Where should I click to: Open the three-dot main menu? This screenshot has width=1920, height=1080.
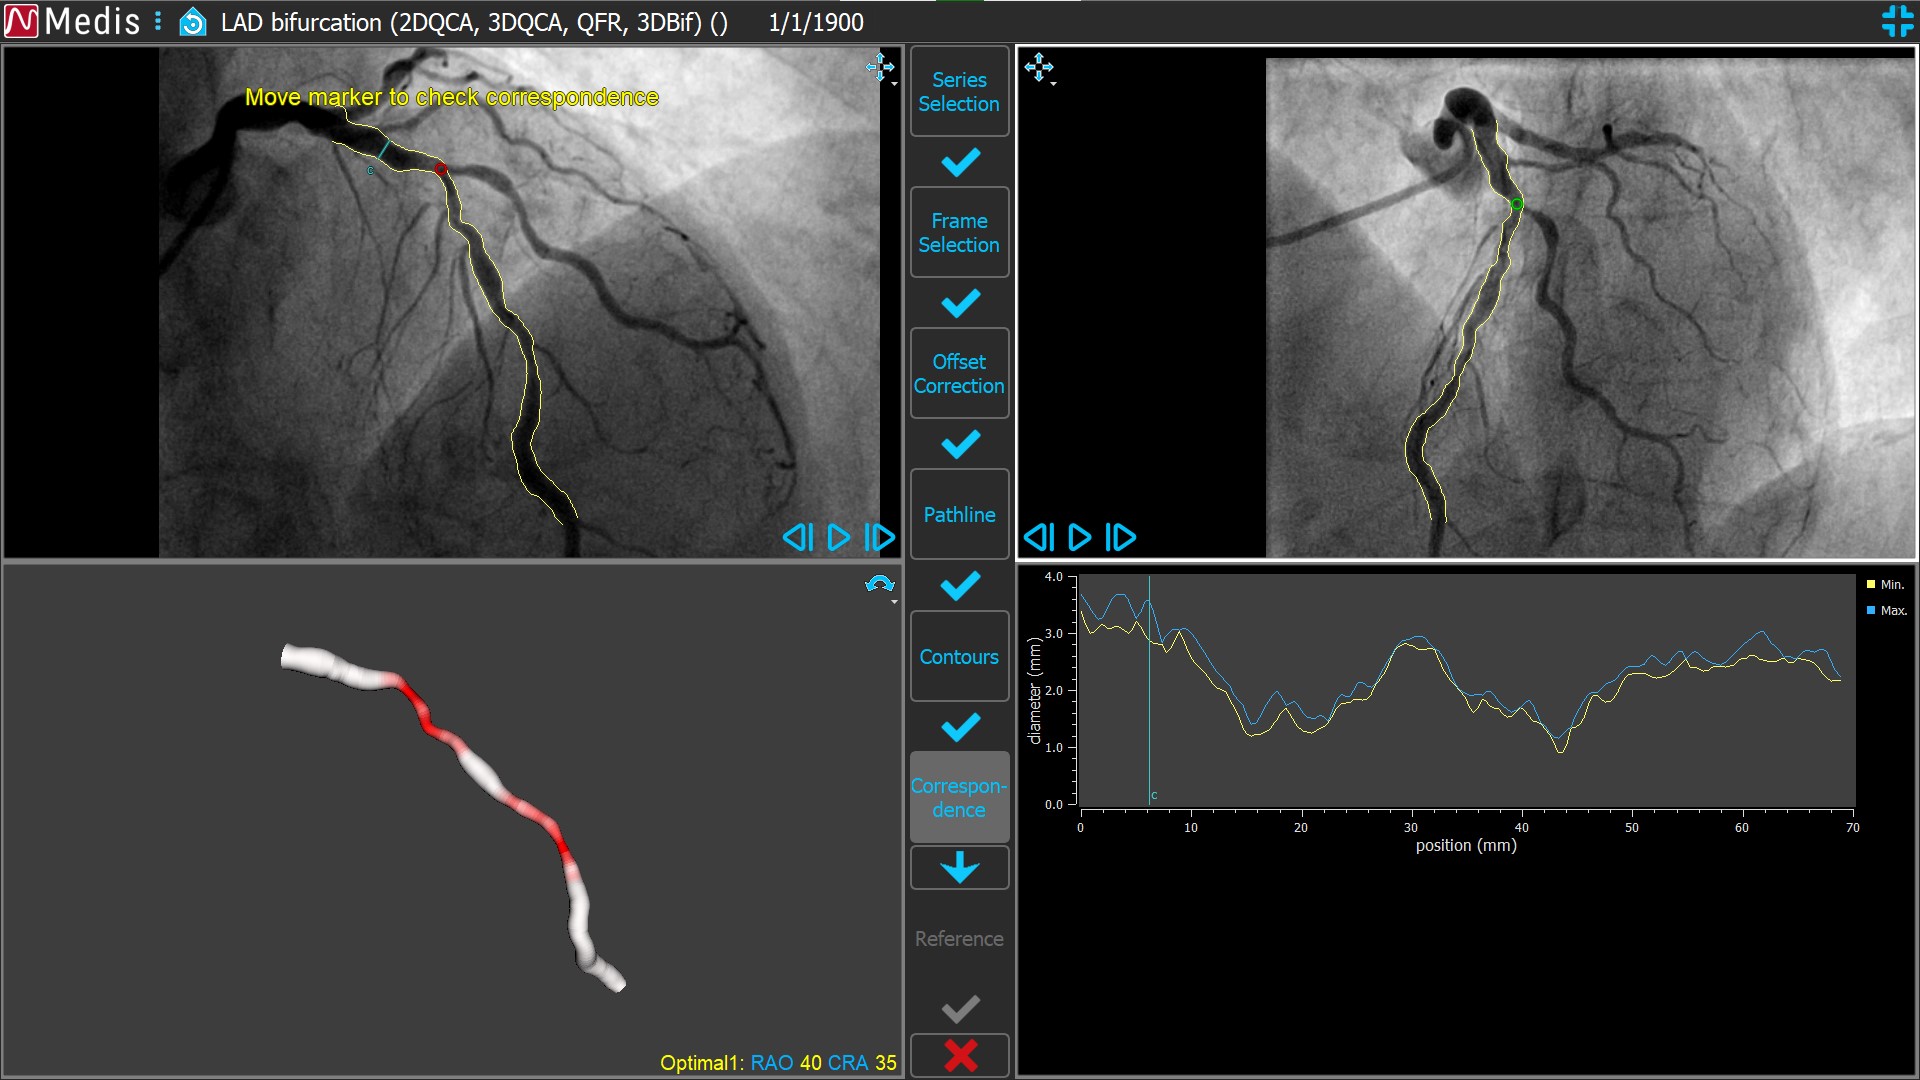pyautogui.click(x=158, y=21)
